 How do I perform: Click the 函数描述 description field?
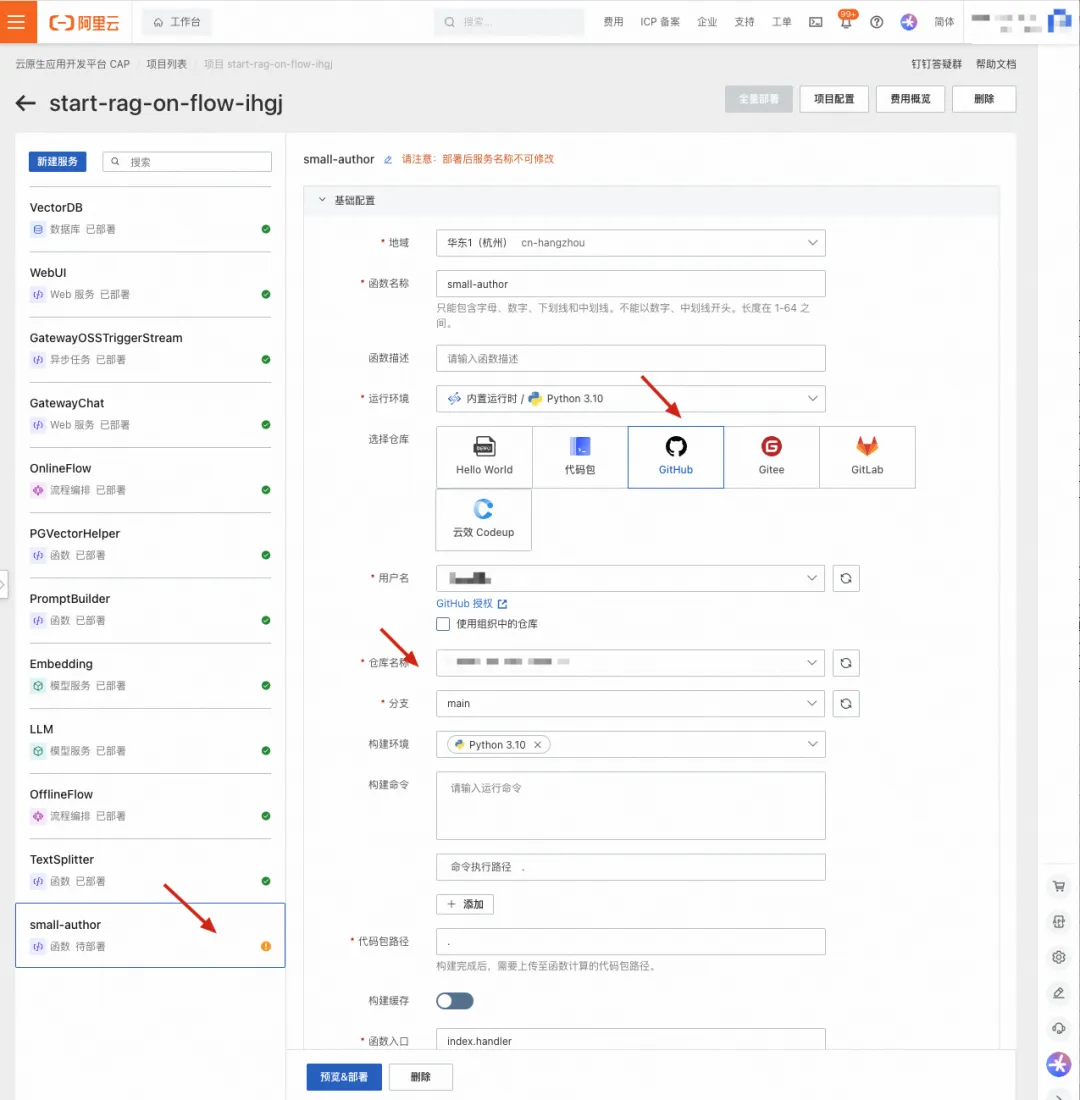click(x=631, y=358)
